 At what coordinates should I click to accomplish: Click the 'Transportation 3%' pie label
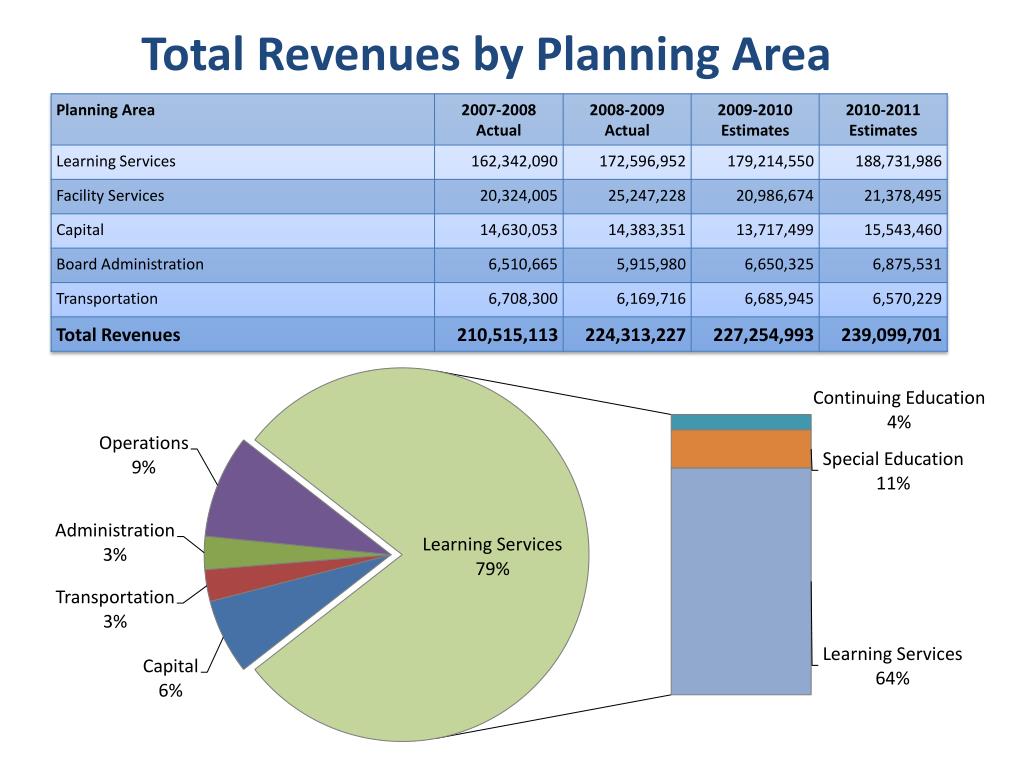(115, 609)
